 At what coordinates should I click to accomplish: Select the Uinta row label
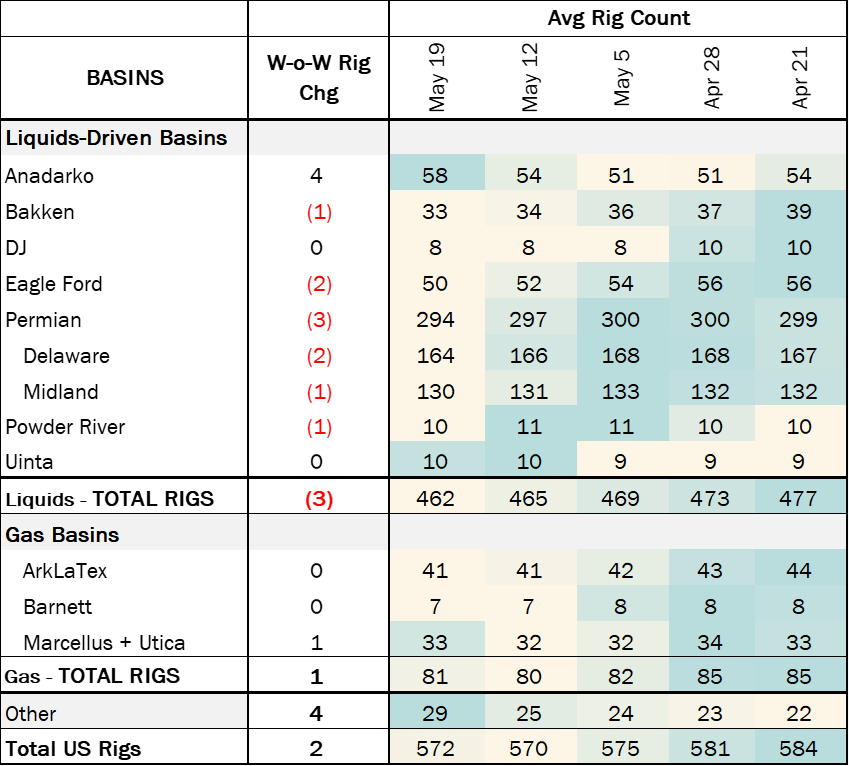click(29, 462)
